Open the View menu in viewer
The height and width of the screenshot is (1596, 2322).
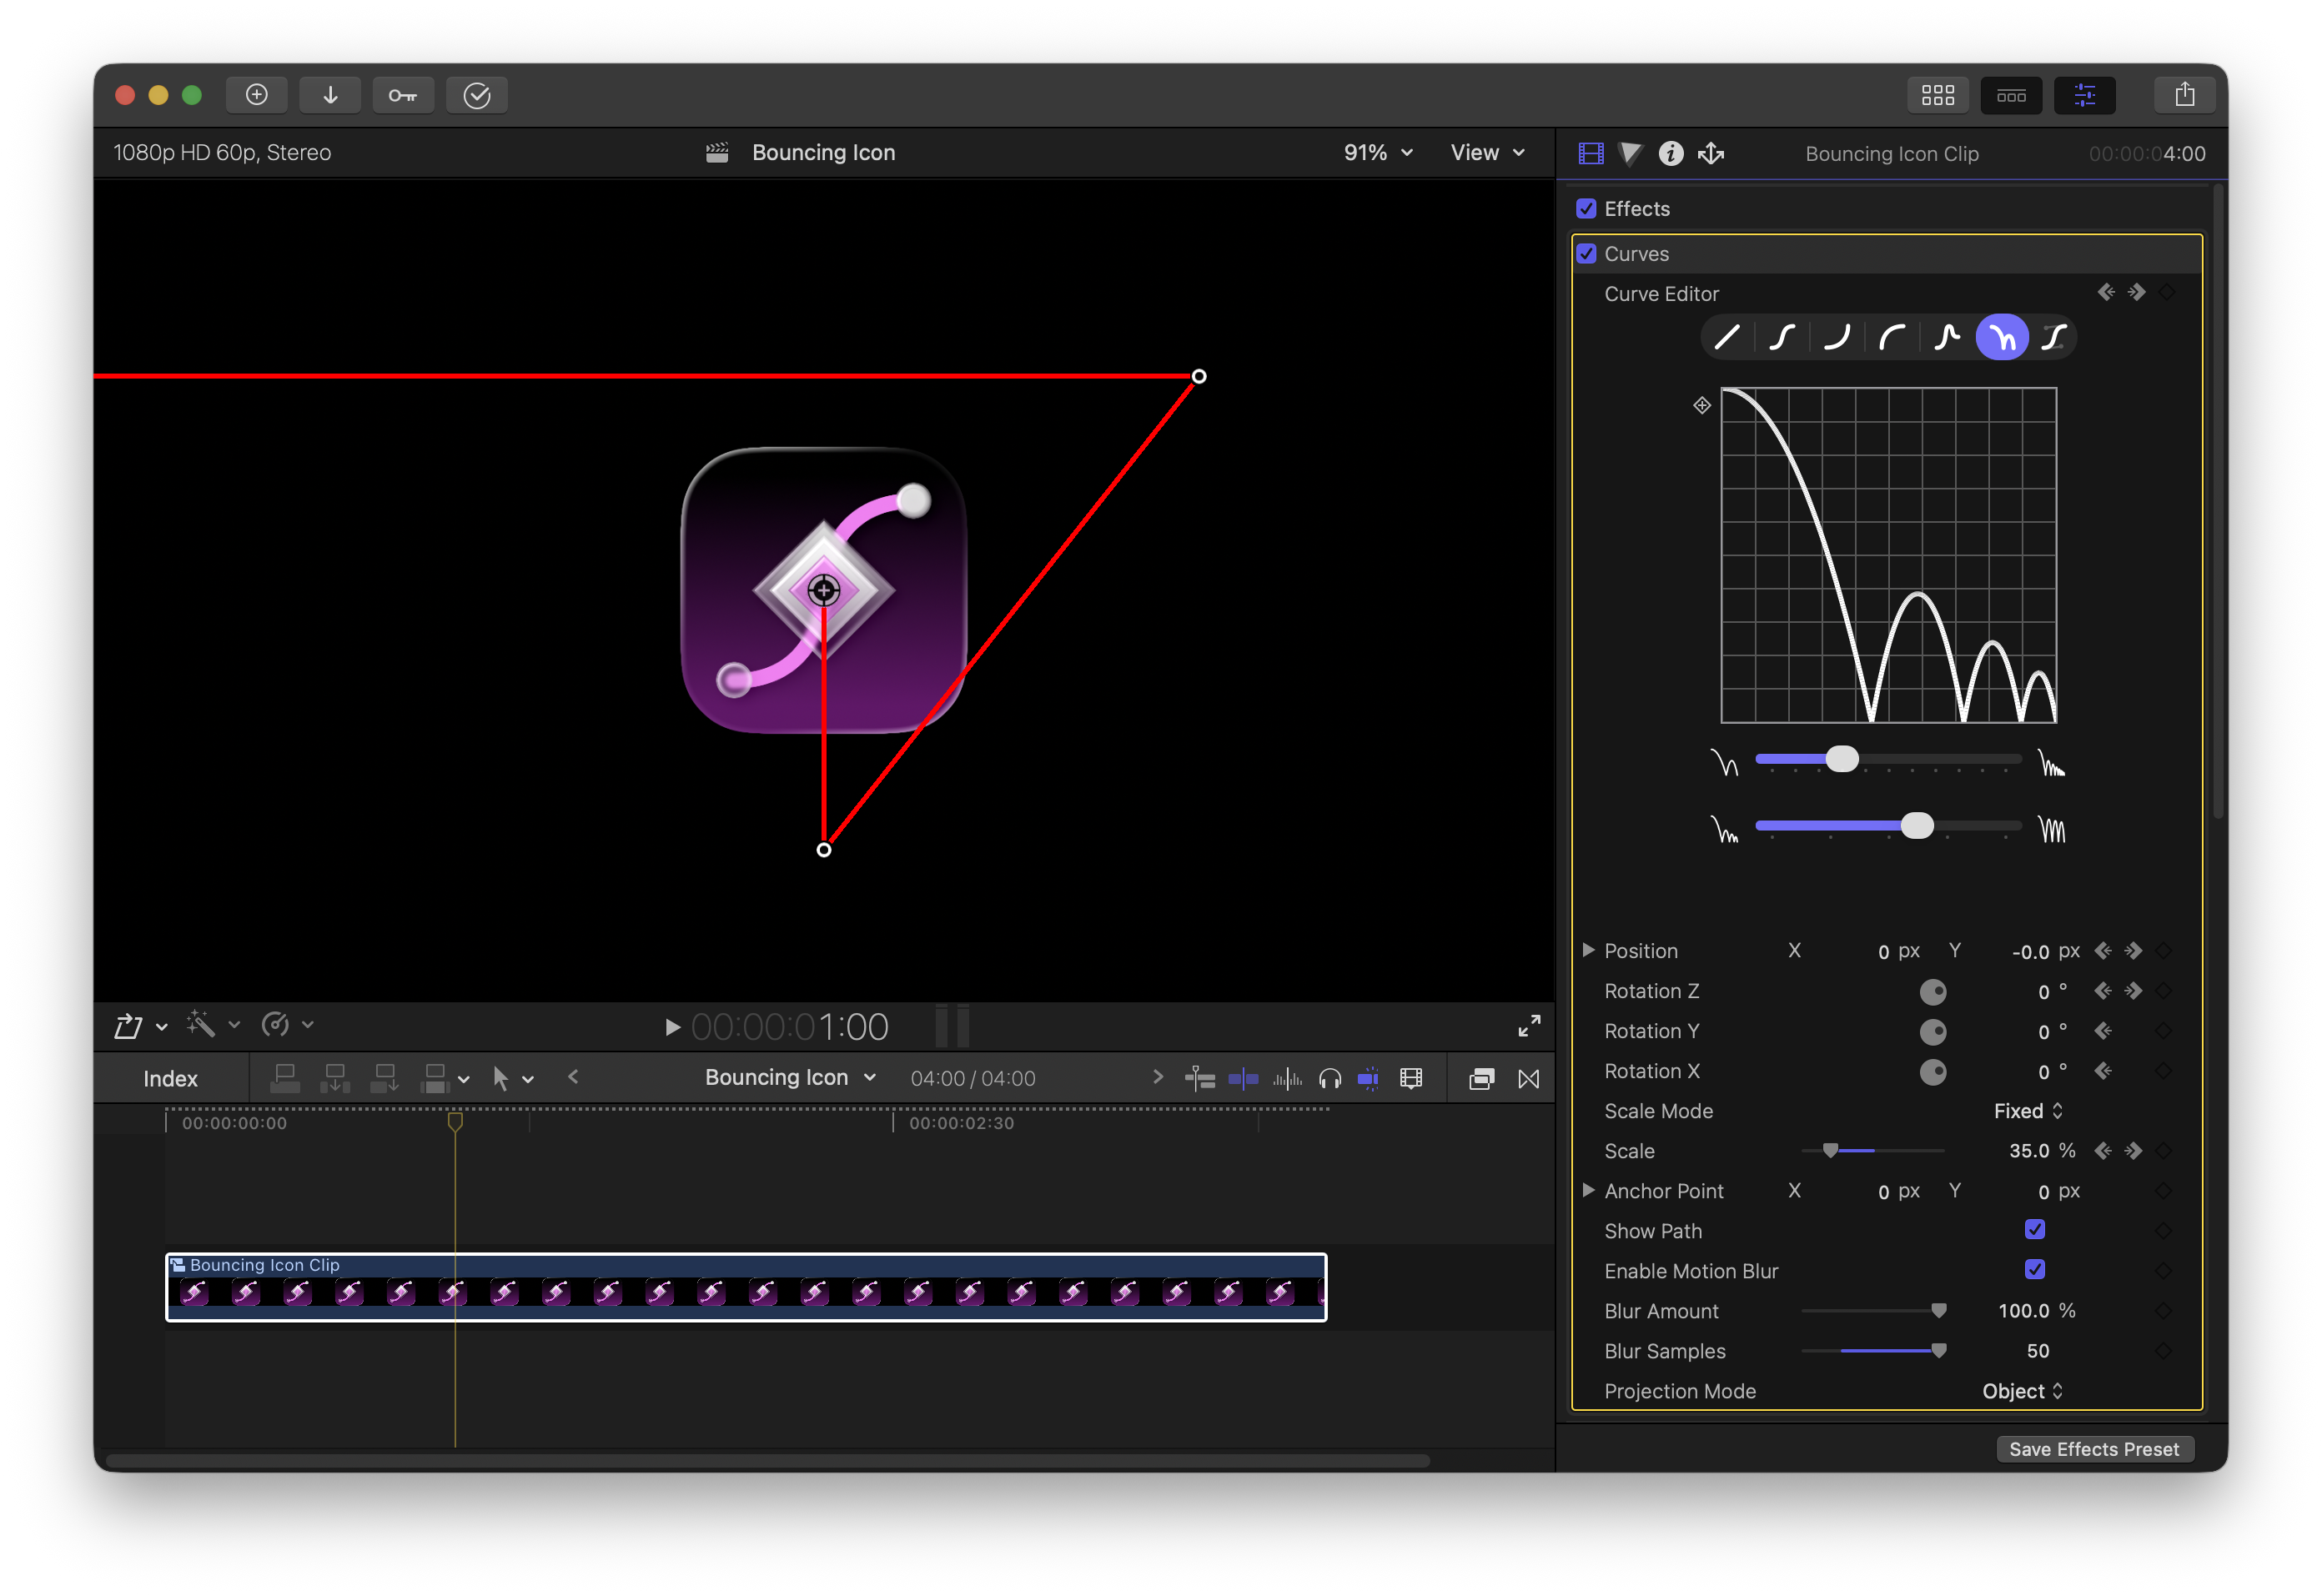pyautogui.click(x=1487, y=152)
